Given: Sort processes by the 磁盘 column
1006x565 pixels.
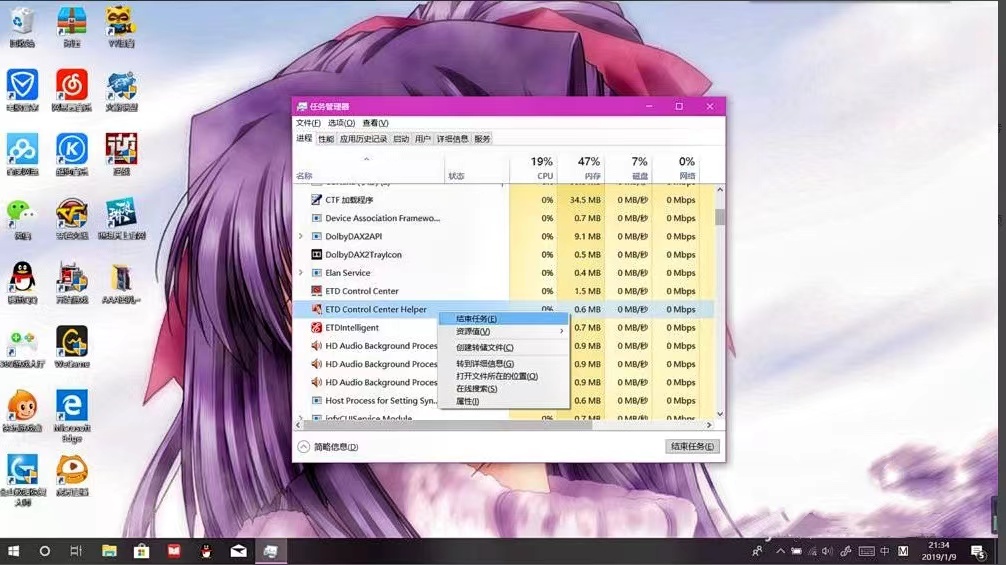Looking at the screenshot, I should 628,167.
